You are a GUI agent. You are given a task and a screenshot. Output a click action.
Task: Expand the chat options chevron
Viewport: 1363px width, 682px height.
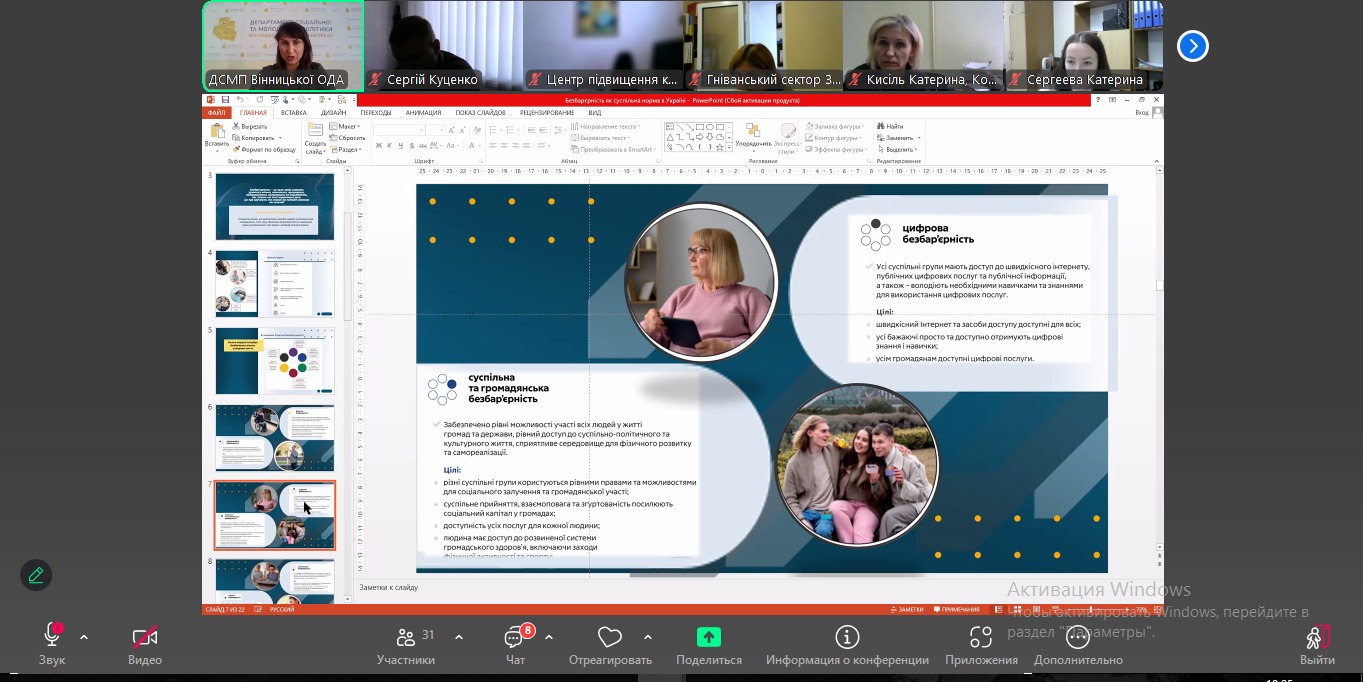point(549,637)
